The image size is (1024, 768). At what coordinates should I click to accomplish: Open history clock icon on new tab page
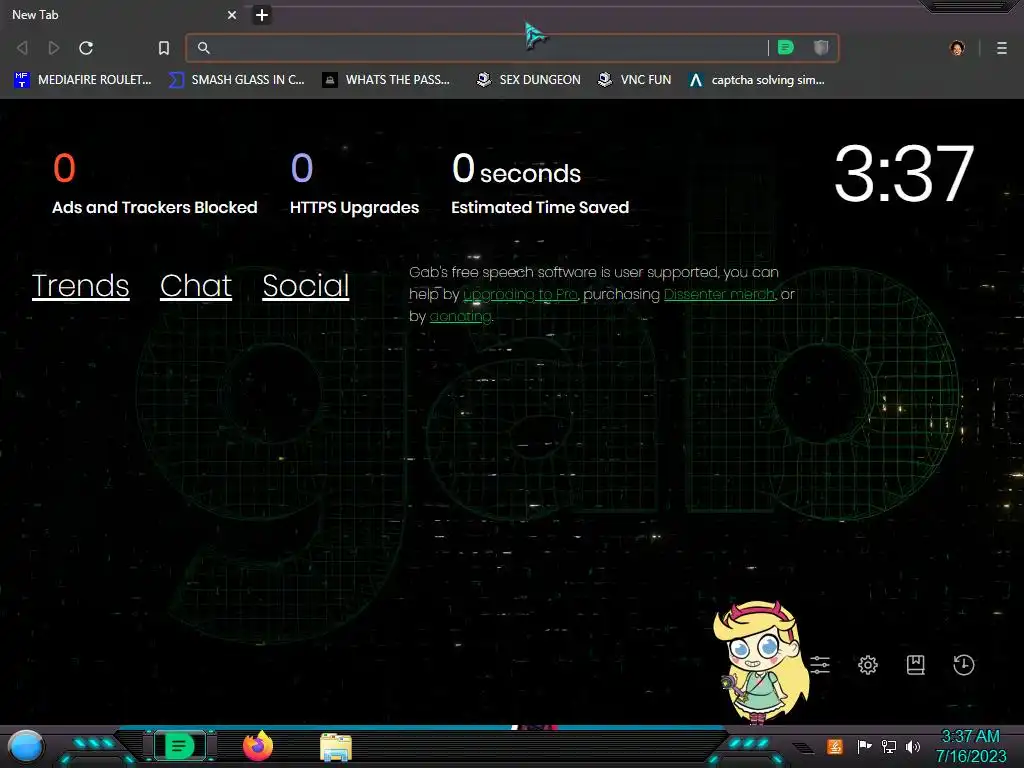(x=964, y=665)
